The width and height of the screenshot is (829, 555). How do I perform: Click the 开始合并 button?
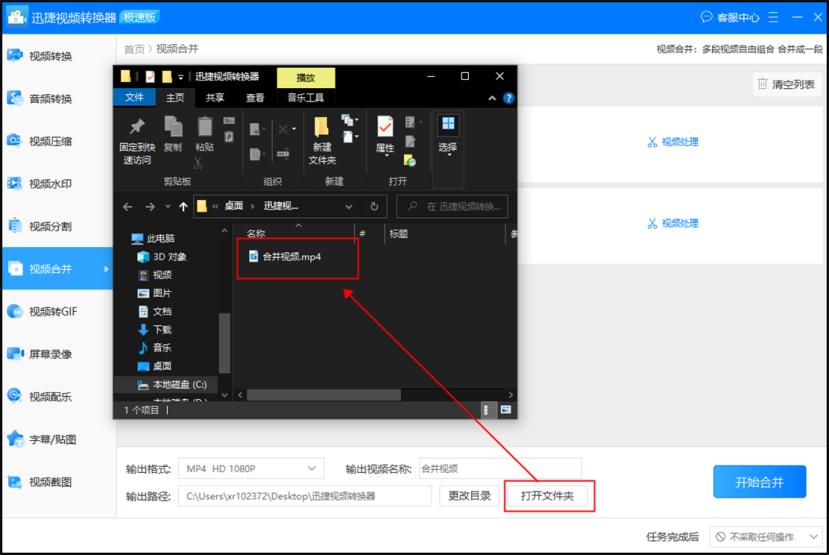click(x=759, y=482)
